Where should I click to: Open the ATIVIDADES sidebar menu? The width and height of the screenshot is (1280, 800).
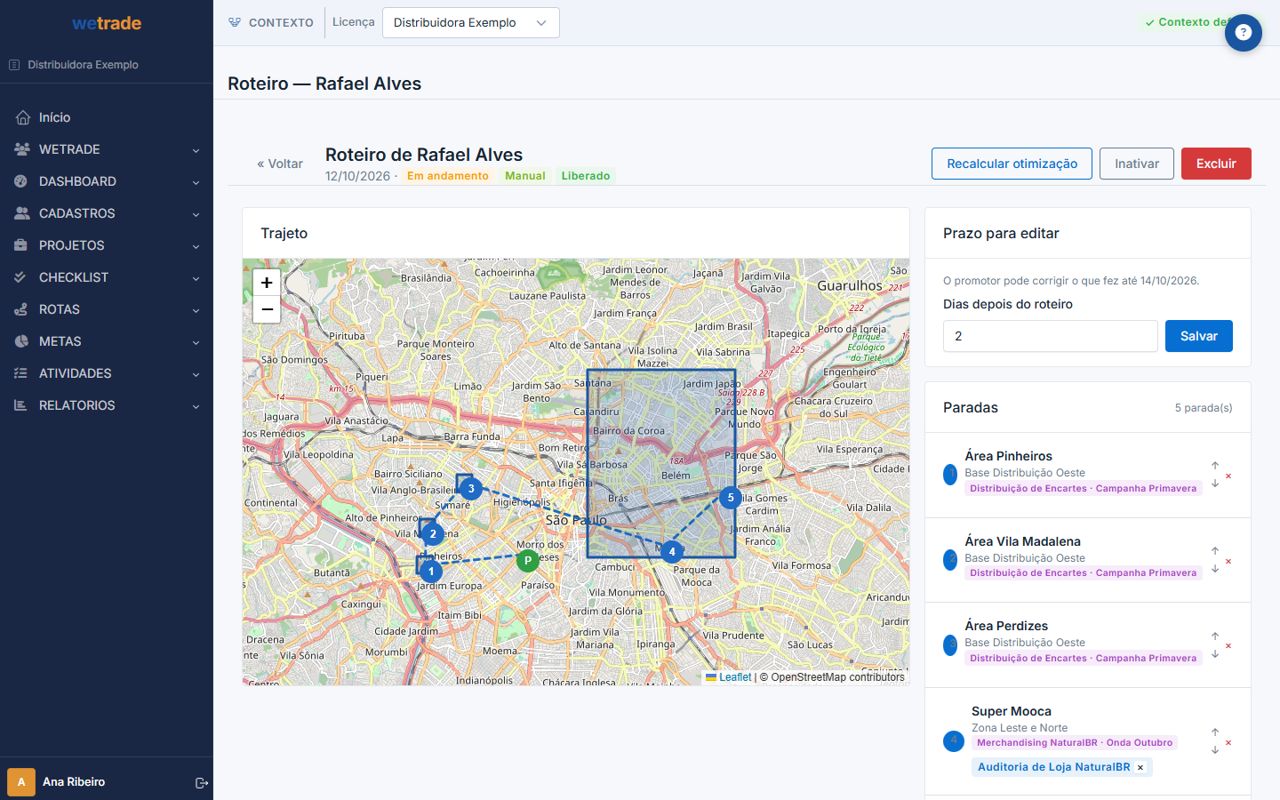(x=107, y=373)
